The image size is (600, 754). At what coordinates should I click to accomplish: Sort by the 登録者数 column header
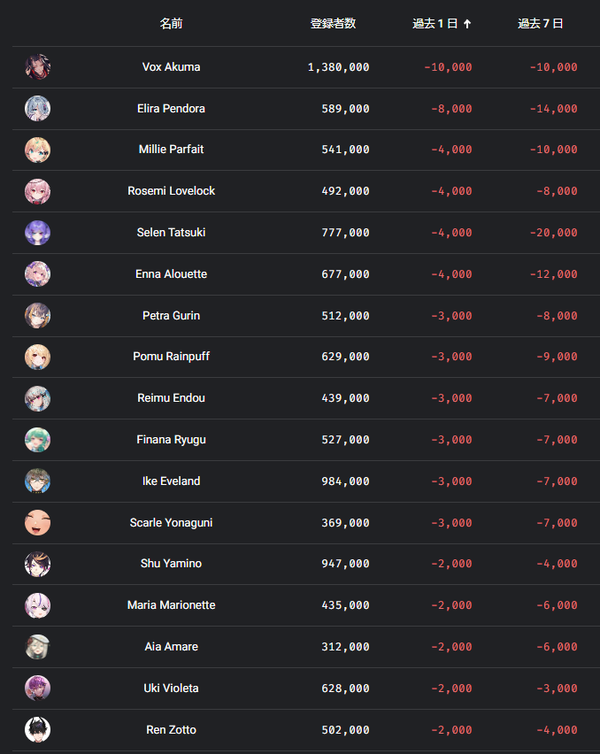(x=333, y=23)
